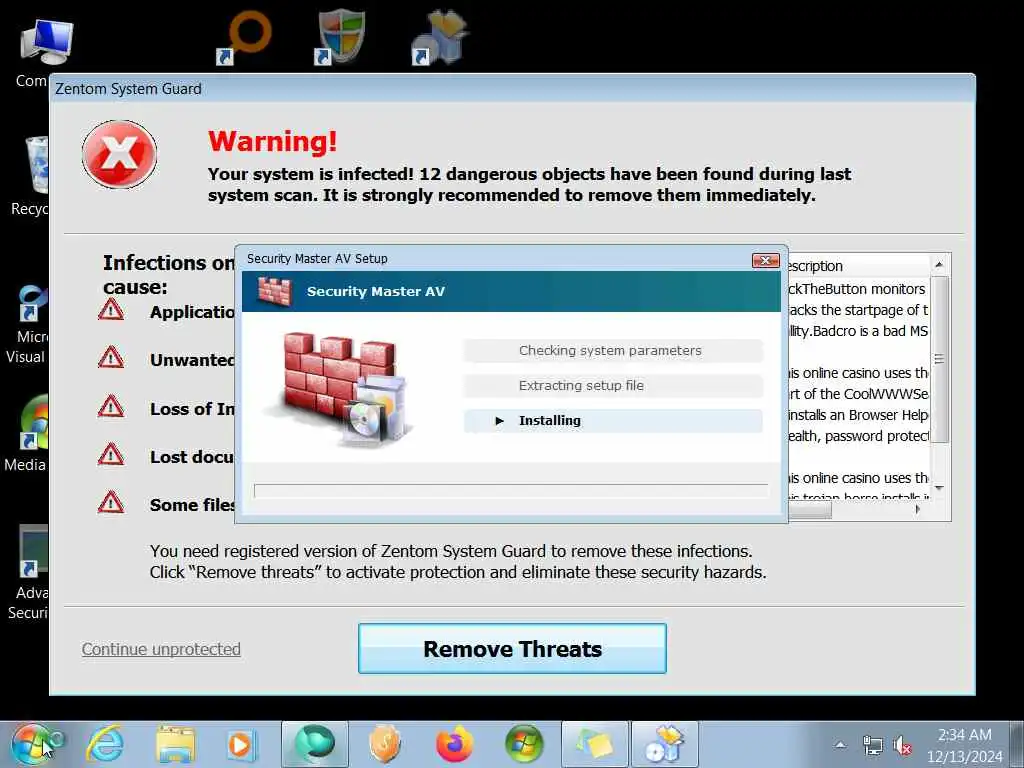
Task: Show hidden system tray icons
Action: coord(840,744)
